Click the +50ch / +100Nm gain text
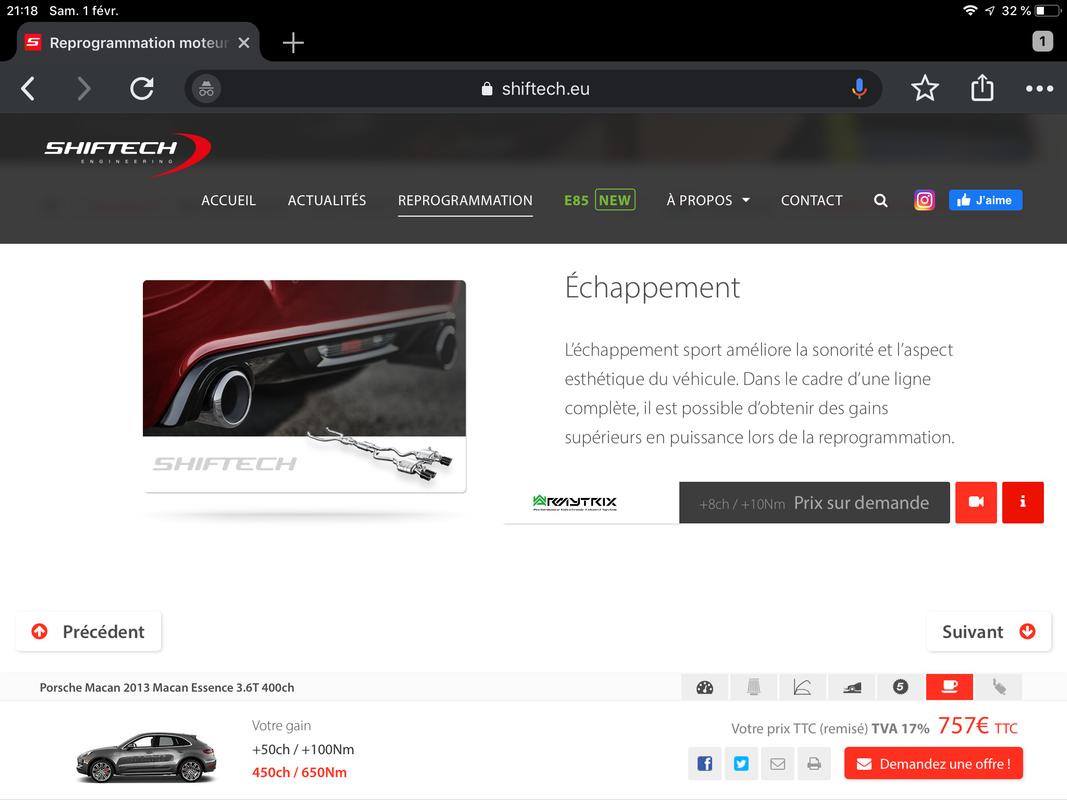This screenshot has height=800, width=1067. (303, 750)
